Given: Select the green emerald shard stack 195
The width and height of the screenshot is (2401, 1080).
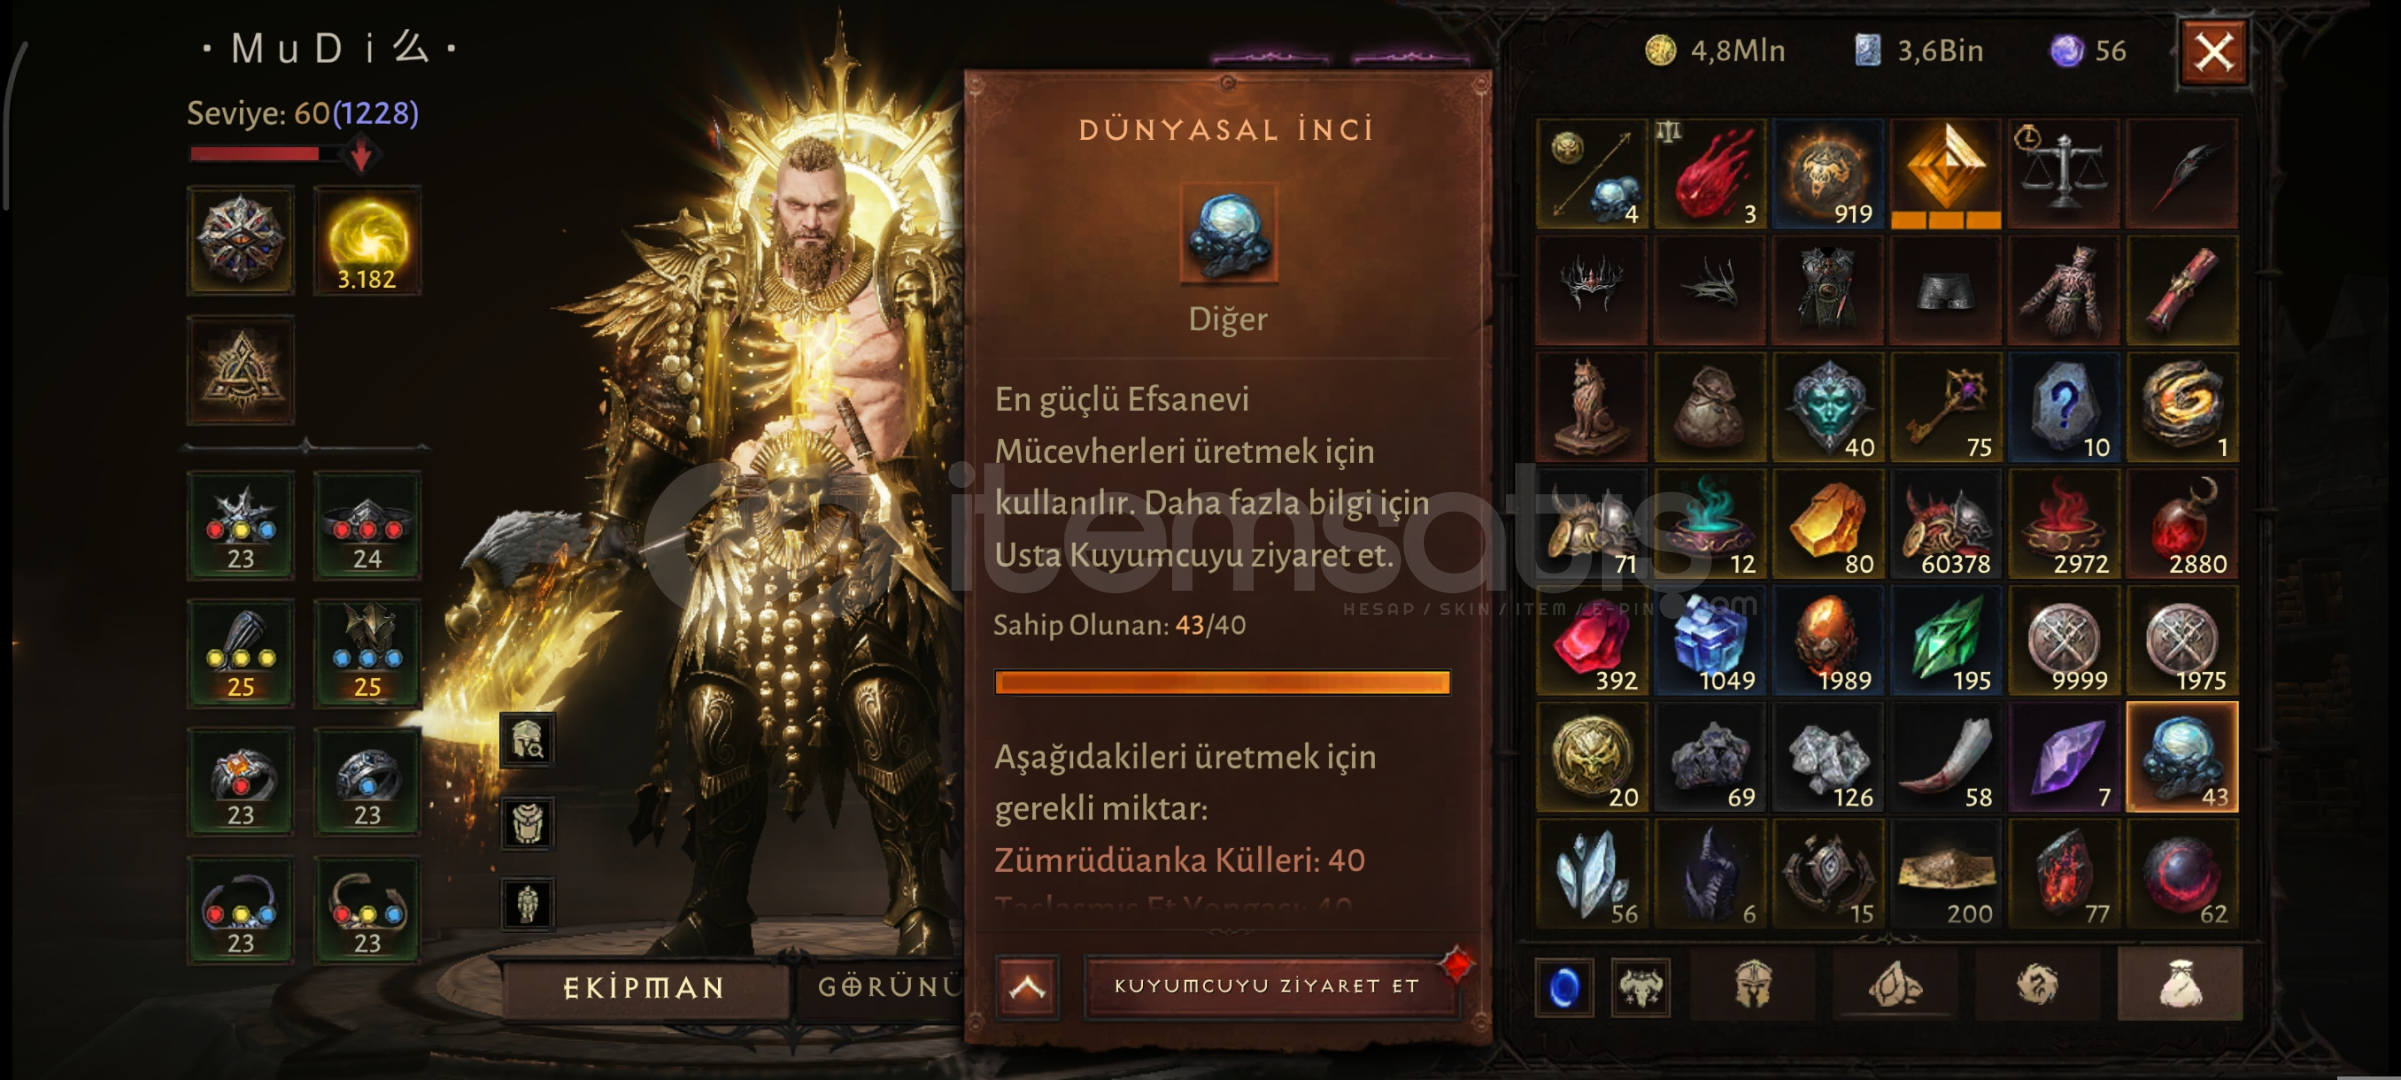Looking at the screenshot, I should (1945, 640).
